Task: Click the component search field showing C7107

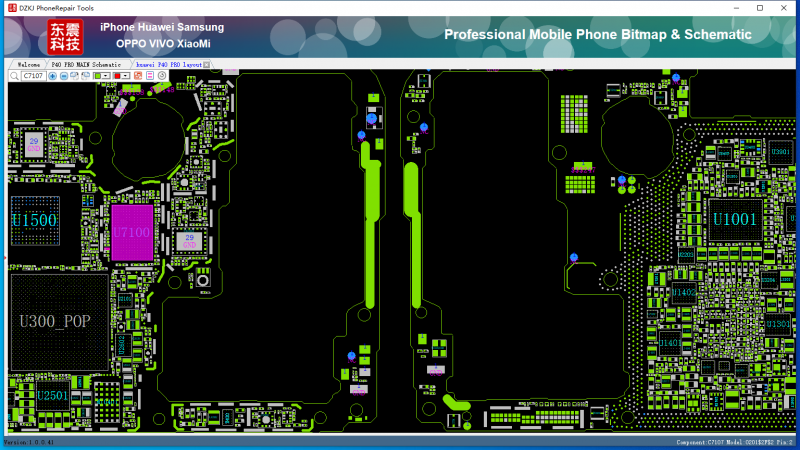Action: pyautogui.click(x=34, y=76)
